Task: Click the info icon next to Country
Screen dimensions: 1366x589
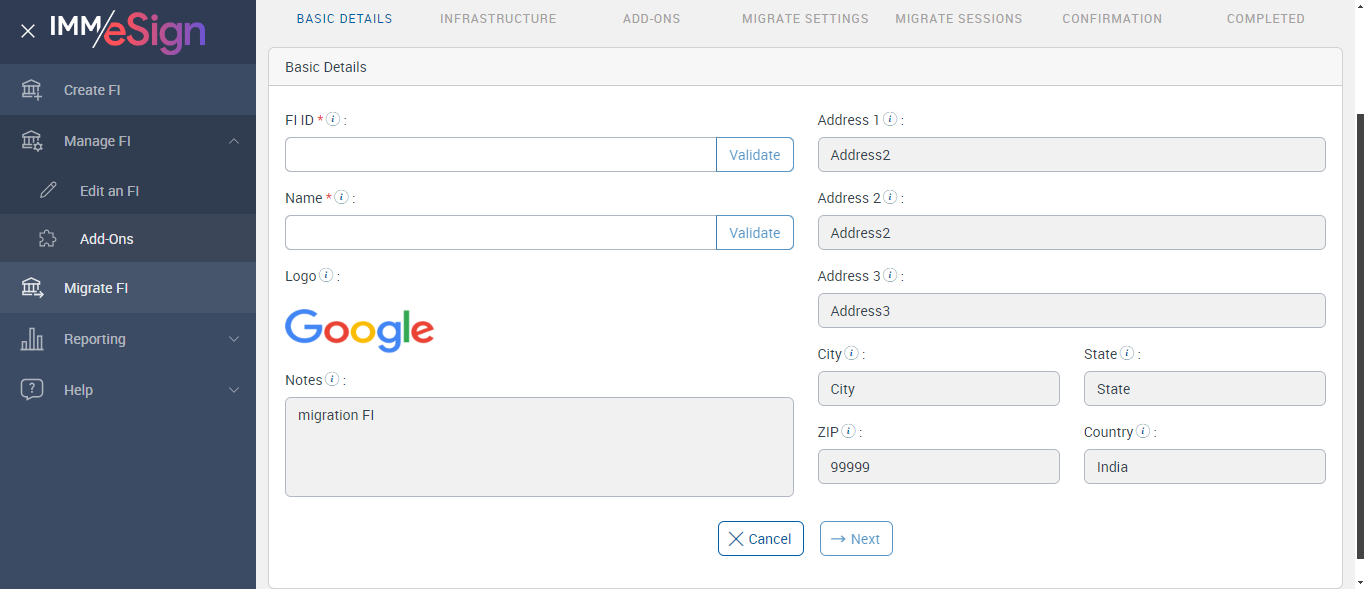Action: click(1143, 432)
